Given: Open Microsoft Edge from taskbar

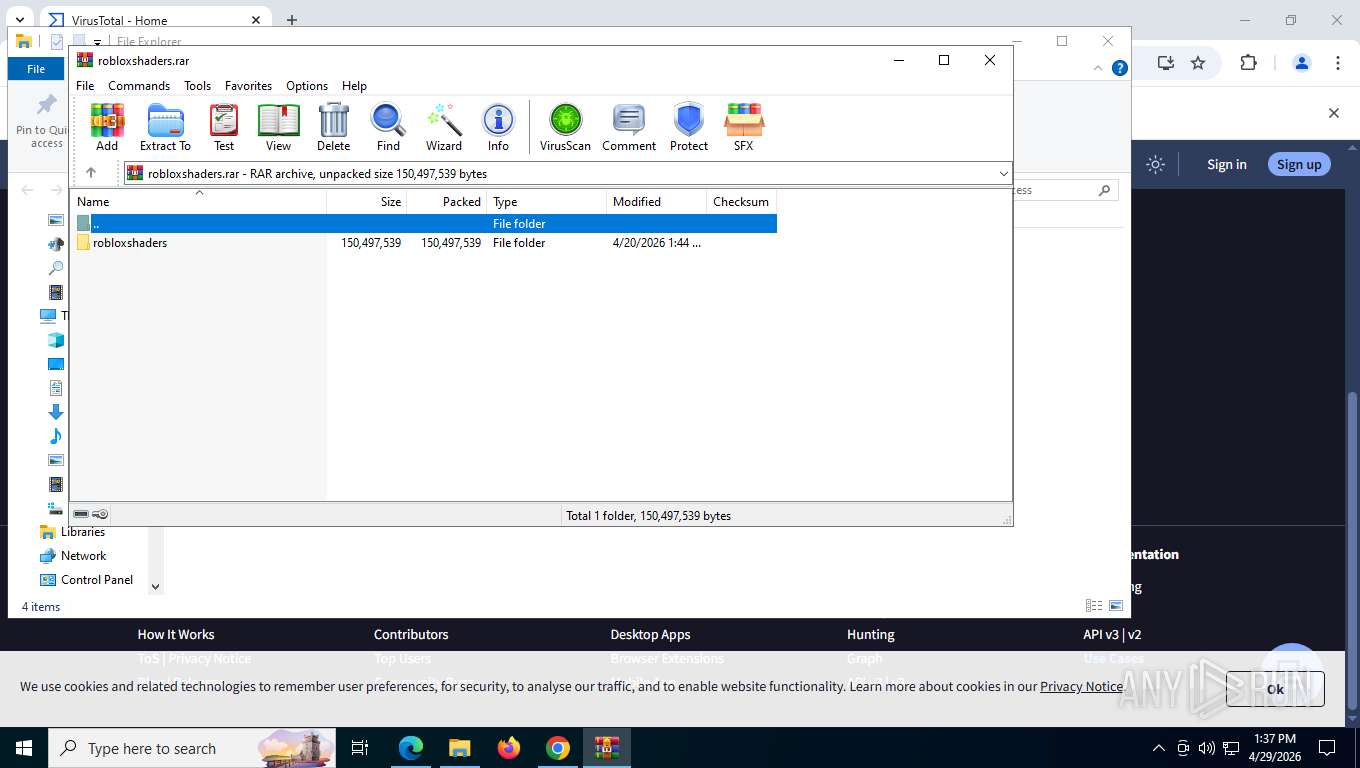Looking at the screenshot, I should pyautogui.click(x=411, y=748).
